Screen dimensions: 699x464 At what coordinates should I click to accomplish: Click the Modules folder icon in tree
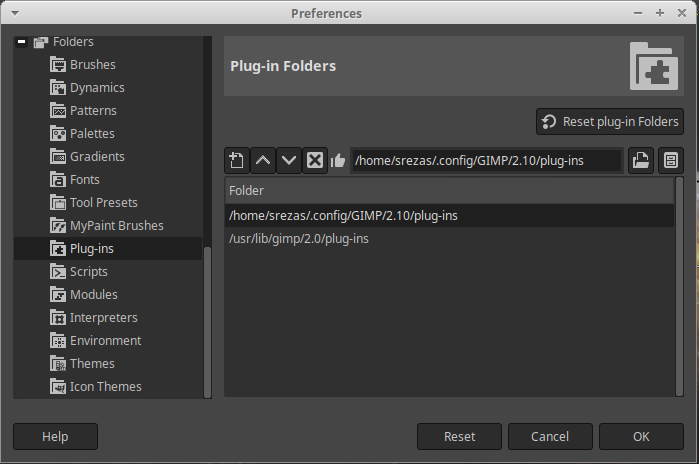pyautogui.click(x=58, y=295)
